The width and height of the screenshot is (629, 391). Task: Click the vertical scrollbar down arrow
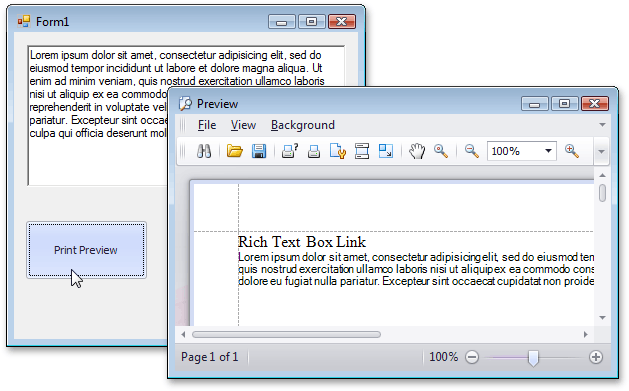(x=602, y=318)
